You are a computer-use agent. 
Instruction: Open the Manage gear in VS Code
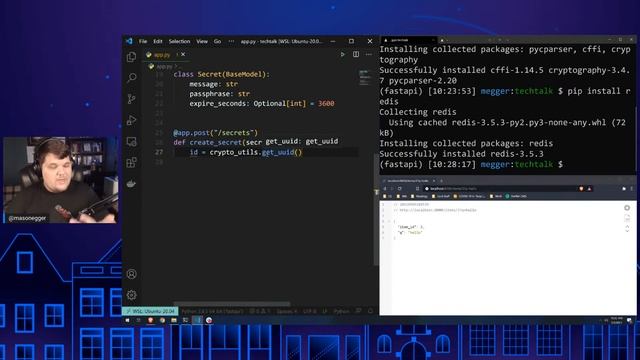pyautogui.click(x=131, y=295)
